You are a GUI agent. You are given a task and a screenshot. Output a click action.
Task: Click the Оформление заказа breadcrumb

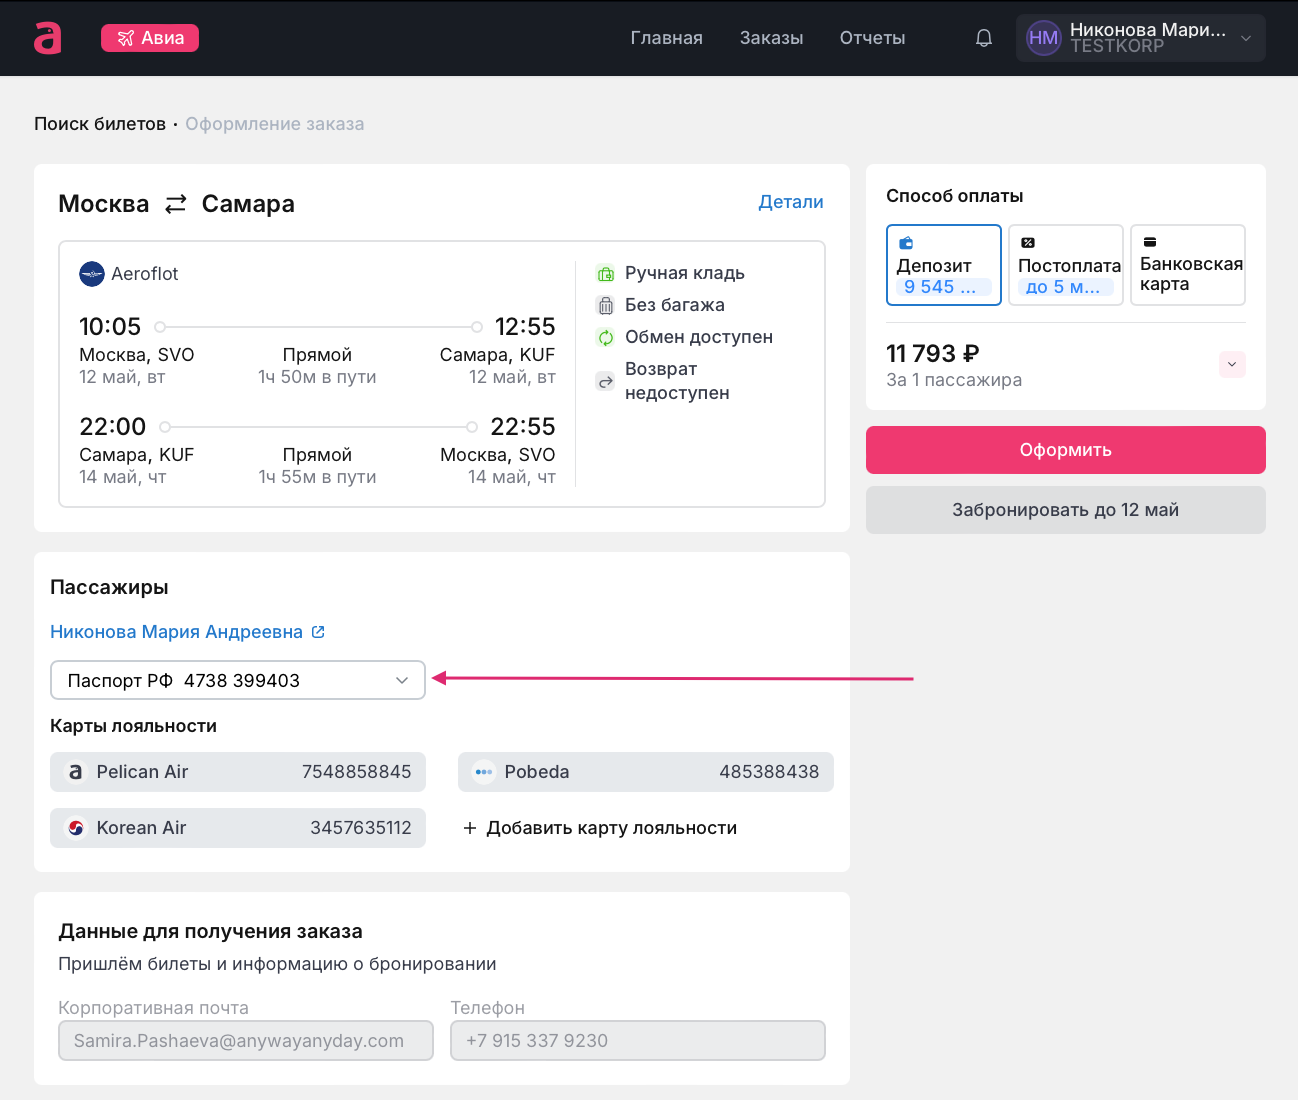pyautogui.click(x=275, y=124)
